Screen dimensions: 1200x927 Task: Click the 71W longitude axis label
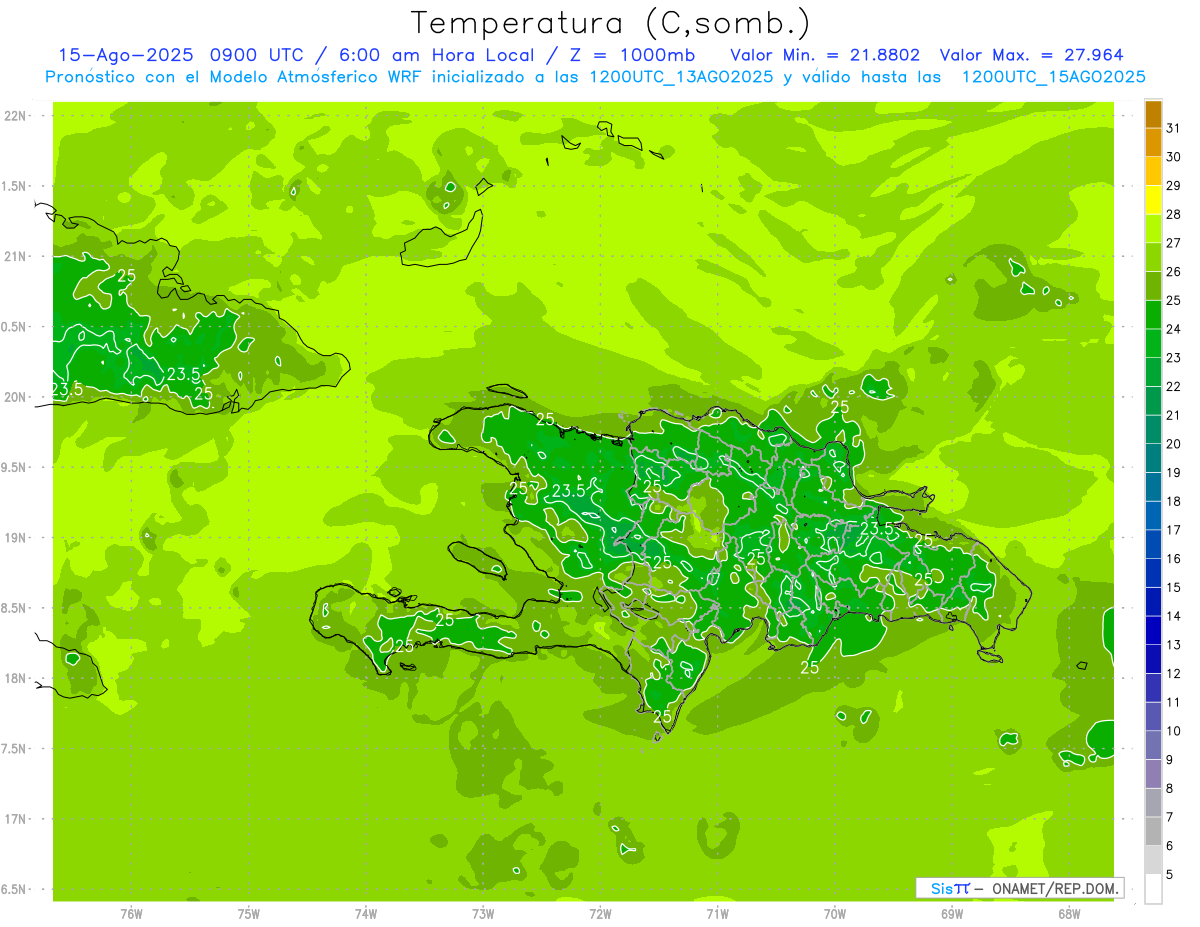coord(717,914)
